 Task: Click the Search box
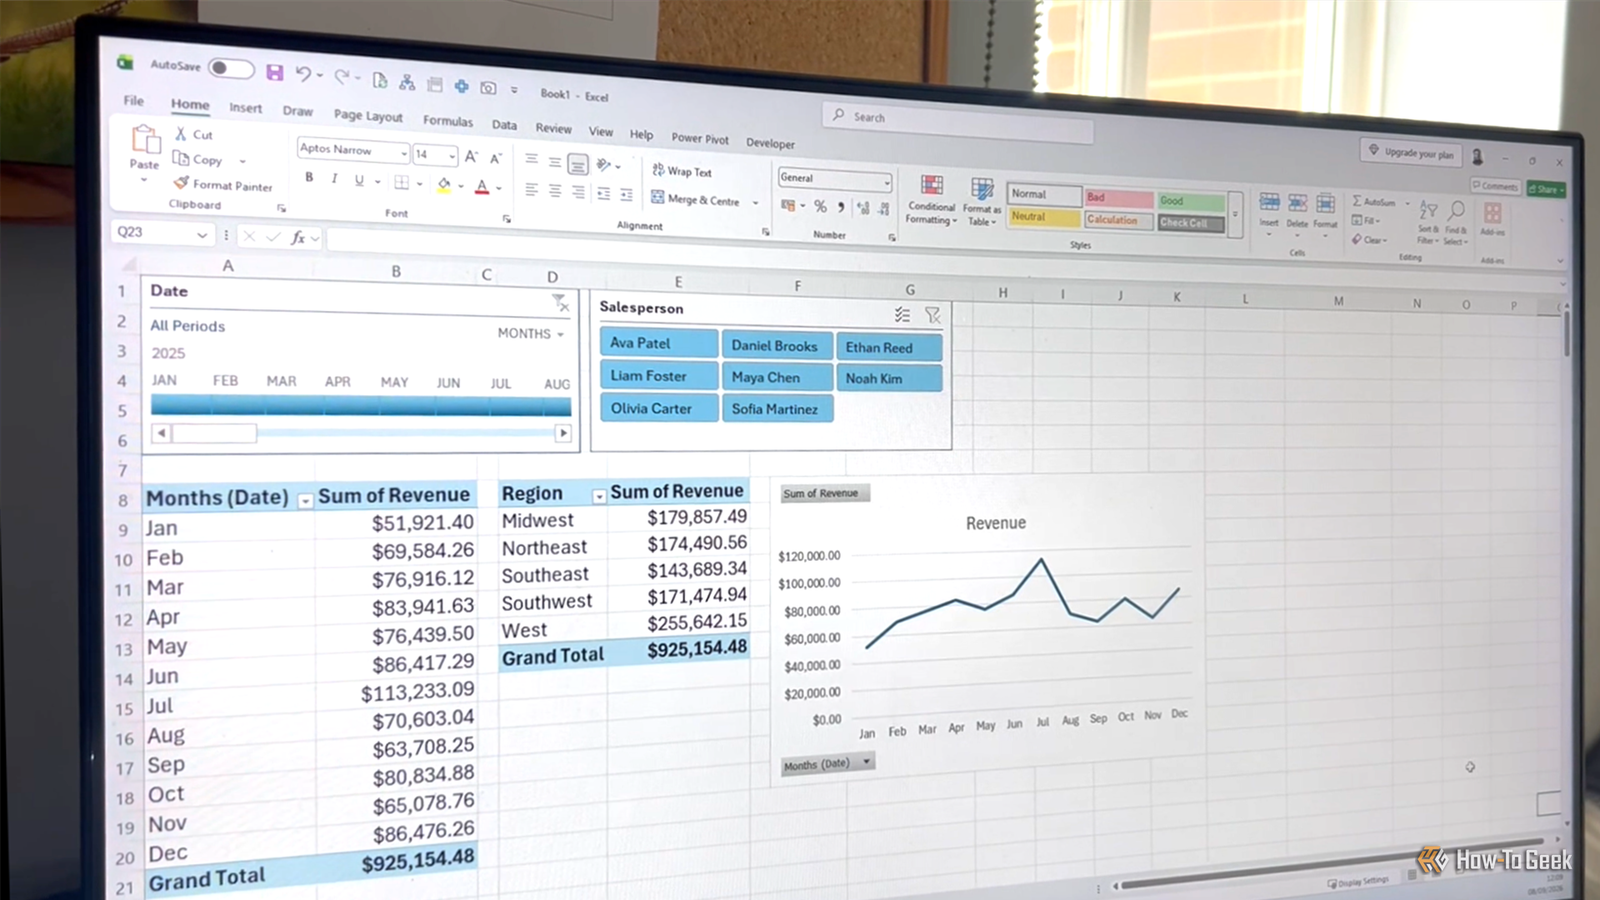point(958,121)
